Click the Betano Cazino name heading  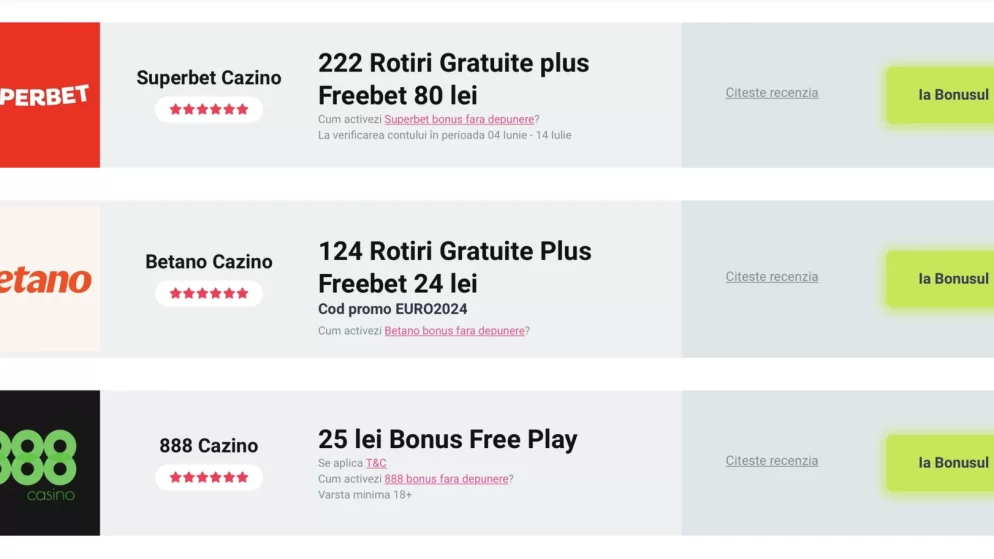(209, 261)
